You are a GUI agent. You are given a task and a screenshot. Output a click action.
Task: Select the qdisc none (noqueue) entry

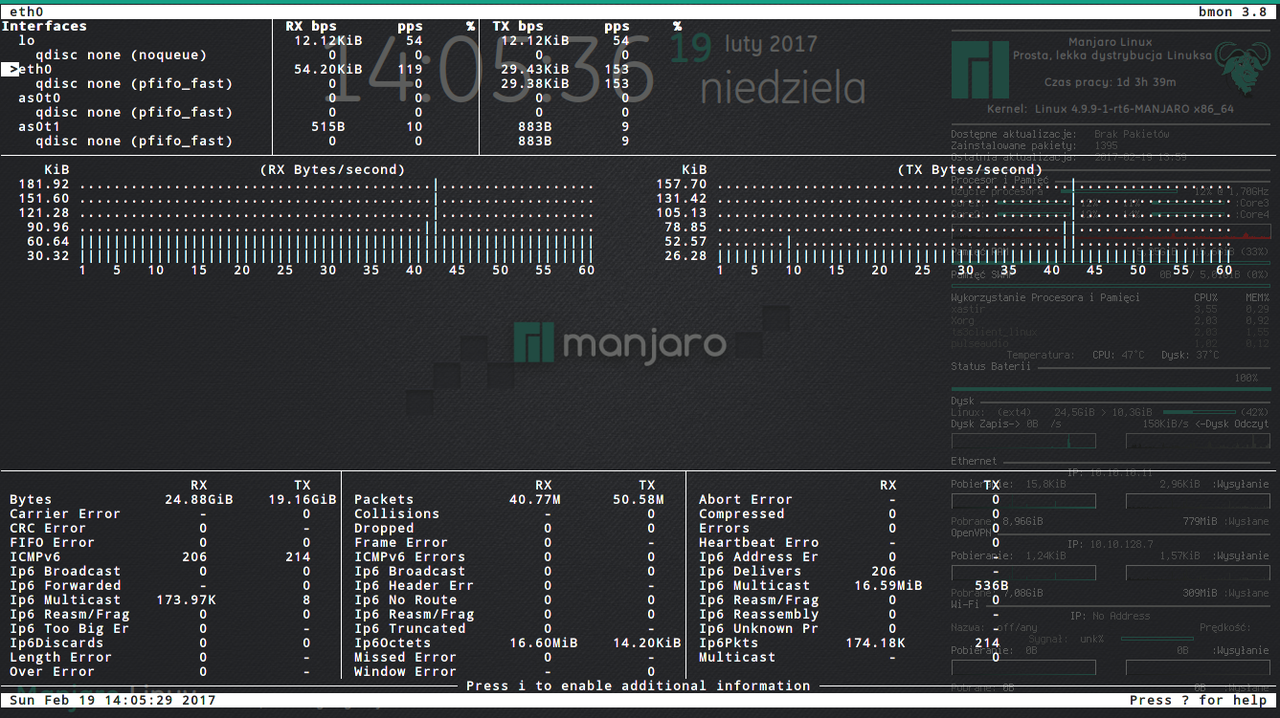(x=120, y=55)
